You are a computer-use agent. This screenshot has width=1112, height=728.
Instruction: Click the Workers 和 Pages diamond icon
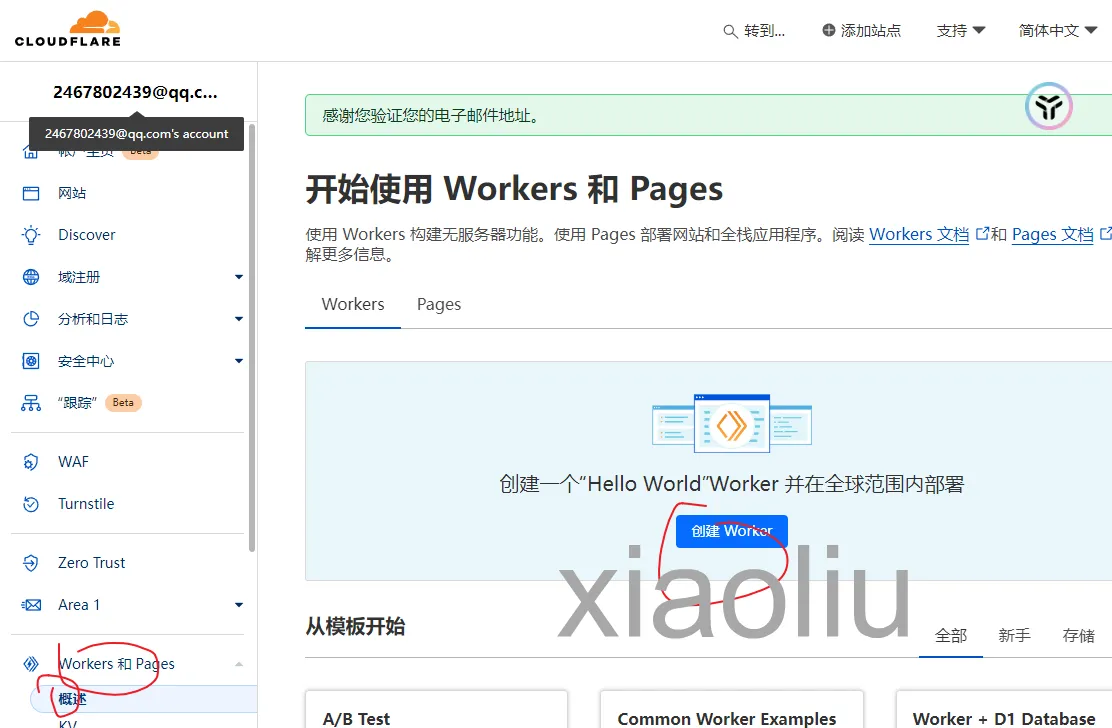pos(31,664)
